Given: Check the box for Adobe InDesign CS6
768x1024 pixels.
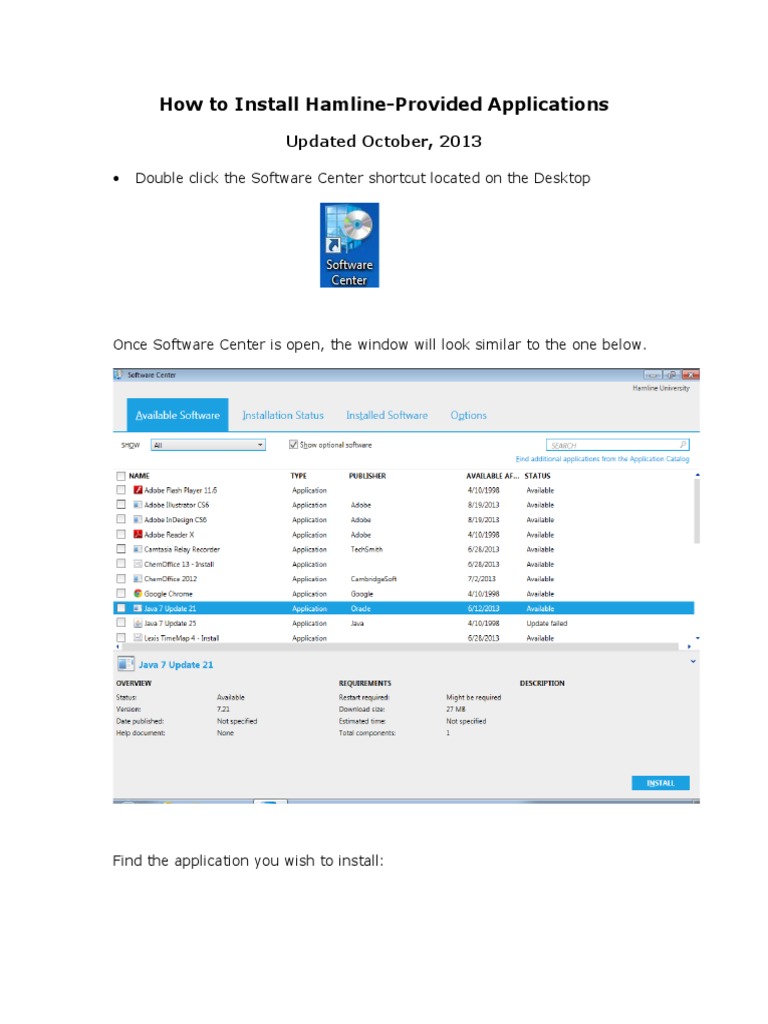Looking at the screenshot, I should pos(121,519).
